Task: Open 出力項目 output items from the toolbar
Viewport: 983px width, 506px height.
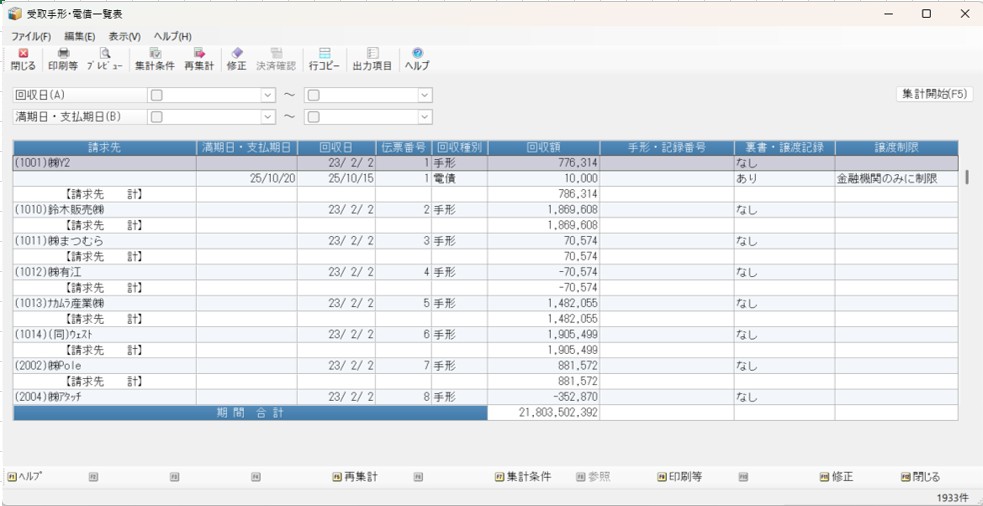Action: pyautogui.click(x=372, y=59)
